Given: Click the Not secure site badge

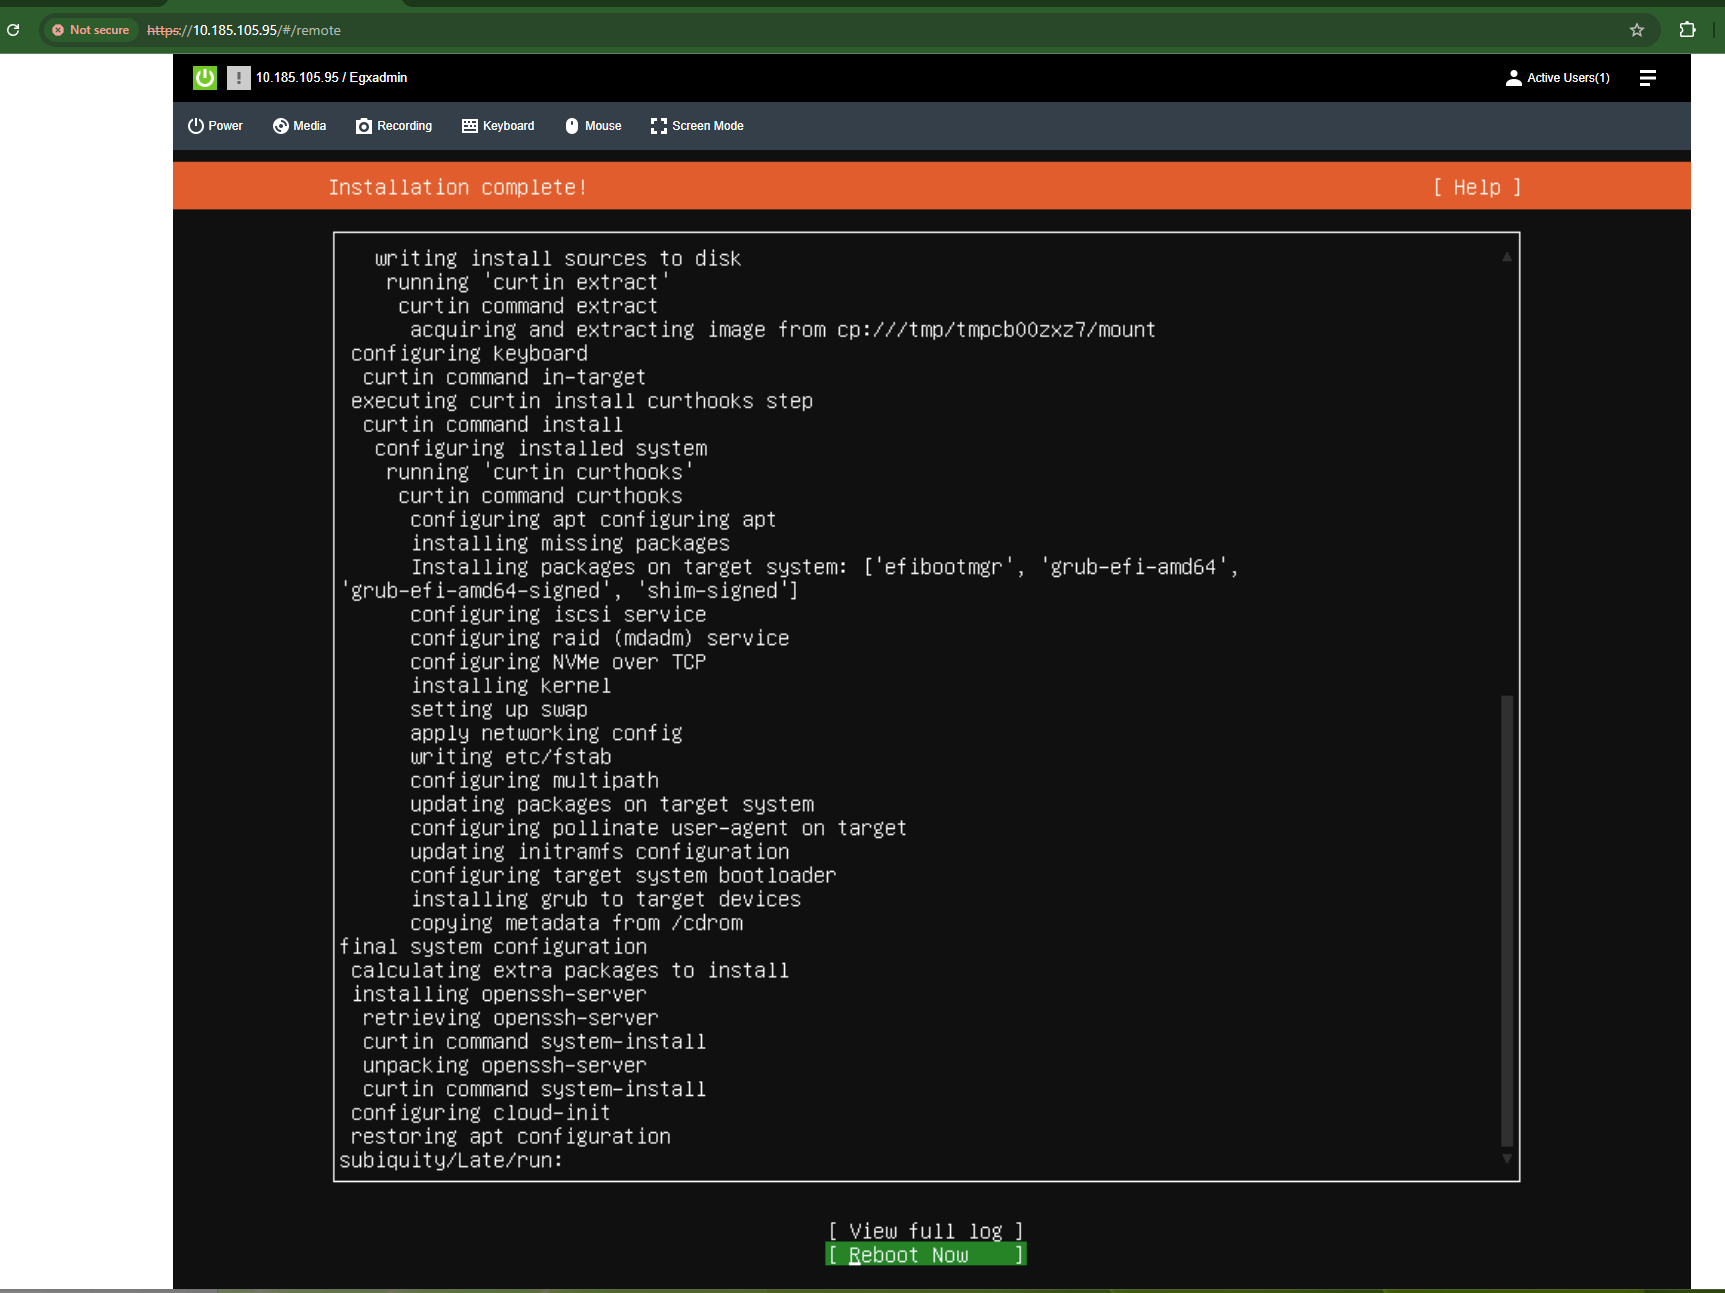Looking at the screenshot, I should click(90, 30).
